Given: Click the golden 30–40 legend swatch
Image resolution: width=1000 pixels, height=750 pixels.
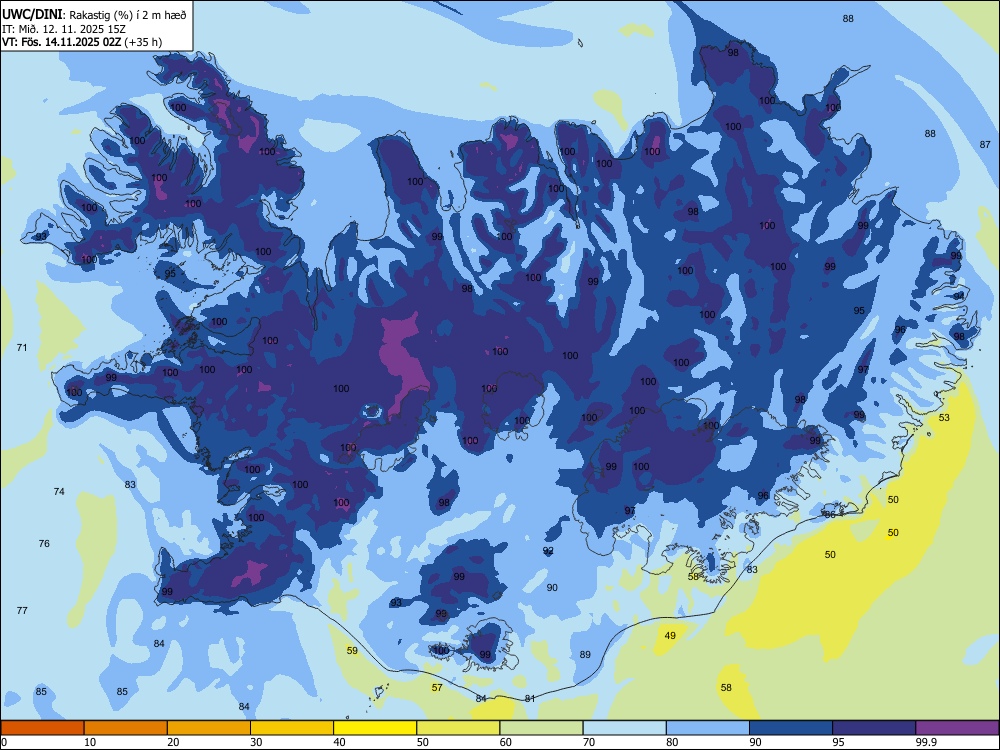Looking at the screenshot, I should pyautogui.click(x=292, y=728).
